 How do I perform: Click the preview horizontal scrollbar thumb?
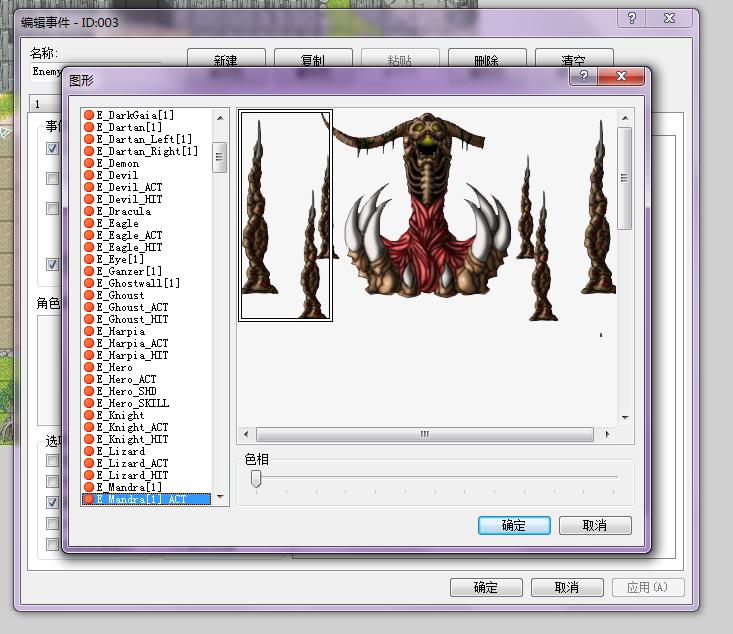(x=425, y=434)
